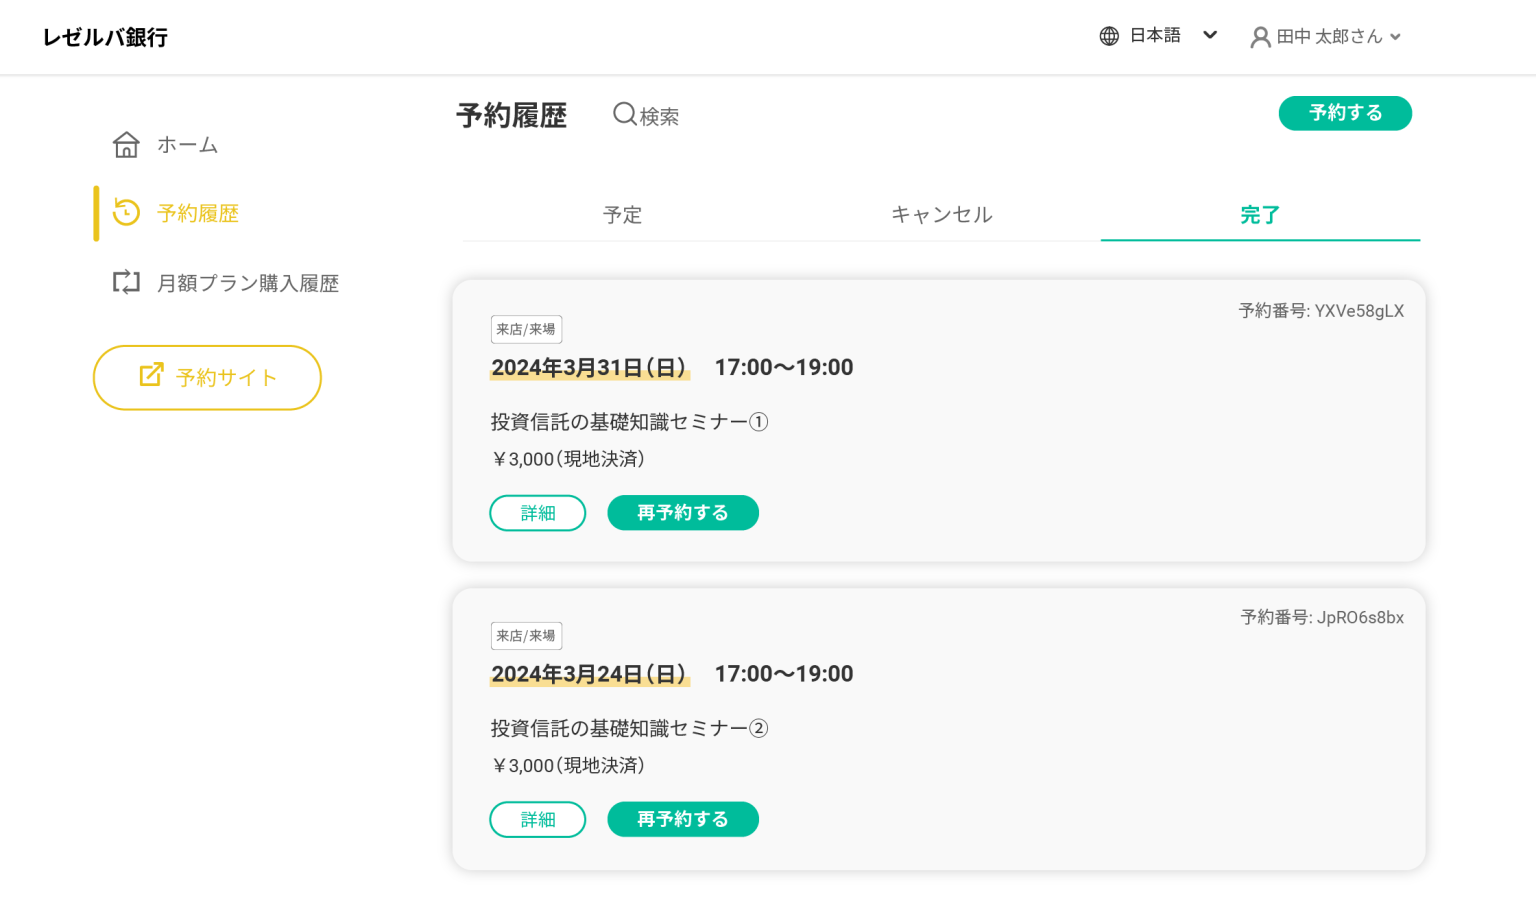This screenshot has height=901, width=1536.
Task: Switch to the 予定 tab
Action: pyautogui.click(x=622, y=215)
